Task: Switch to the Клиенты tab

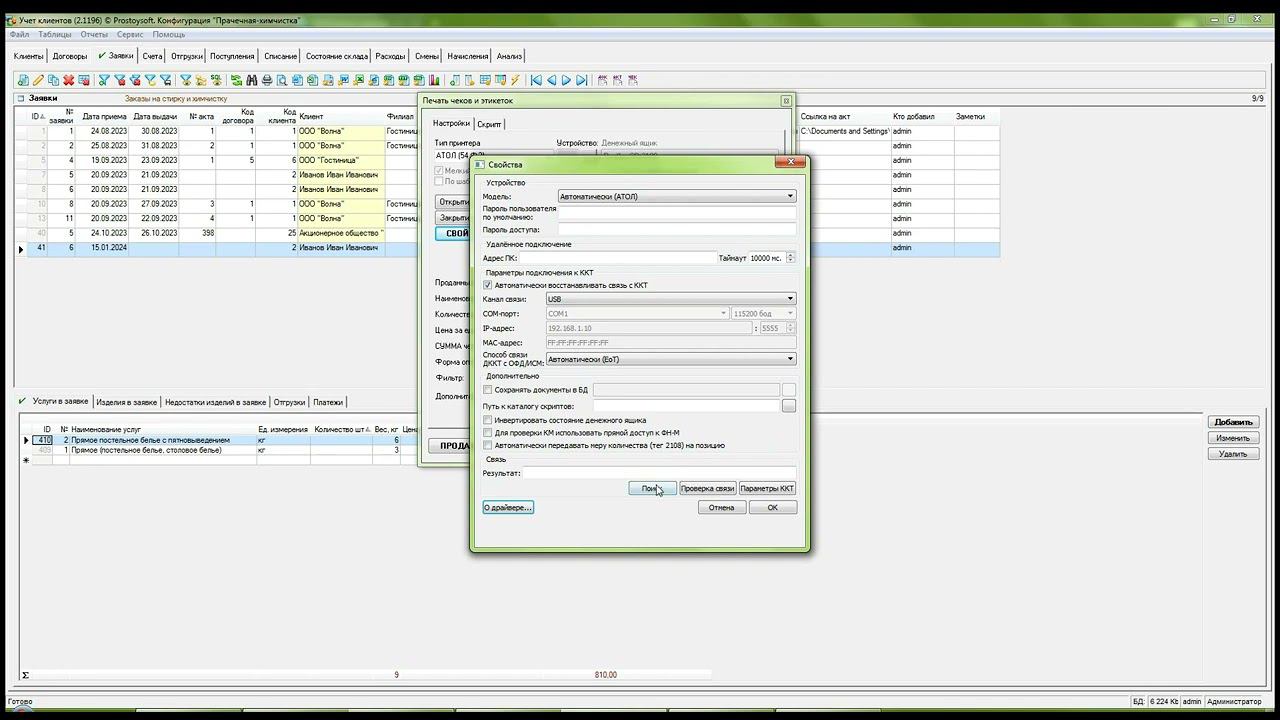Action: point(29,56)
